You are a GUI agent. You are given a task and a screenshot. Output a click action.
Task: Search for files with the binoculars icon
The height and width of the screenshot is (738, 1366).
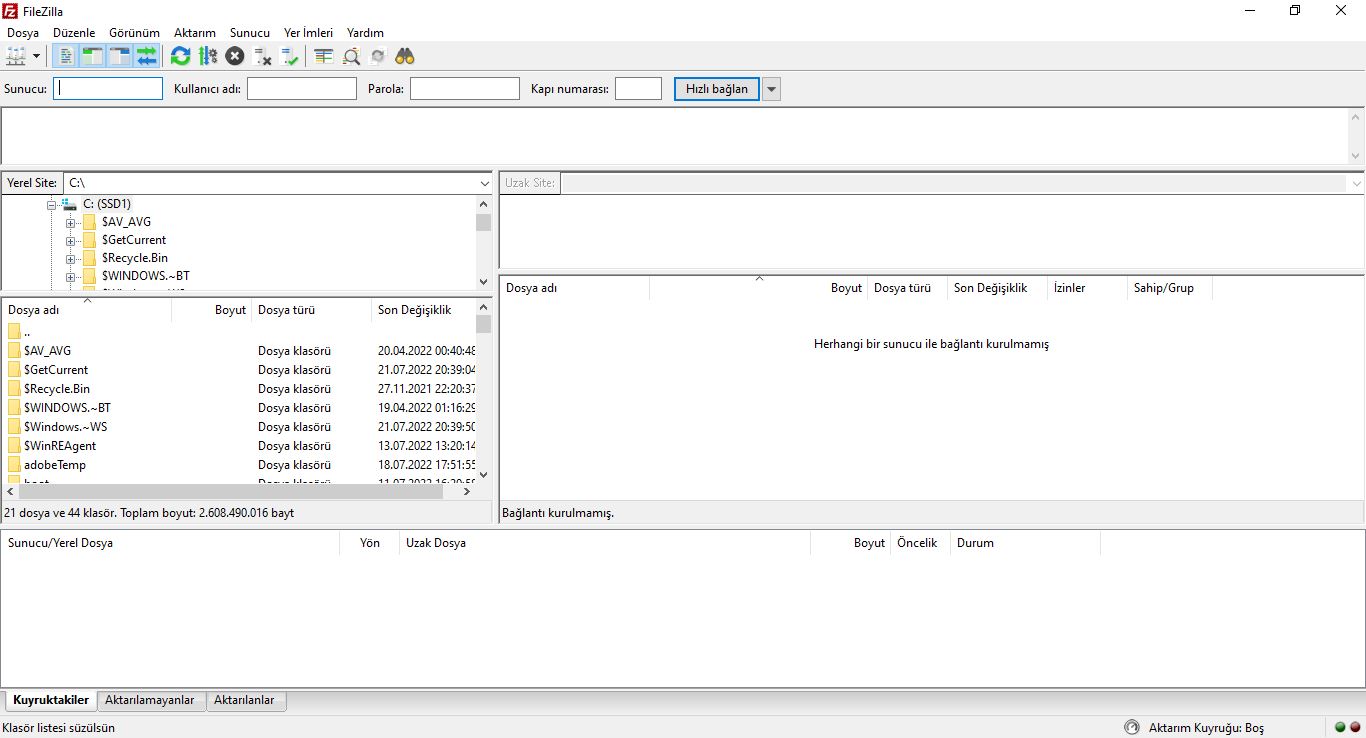click(405, 56)
